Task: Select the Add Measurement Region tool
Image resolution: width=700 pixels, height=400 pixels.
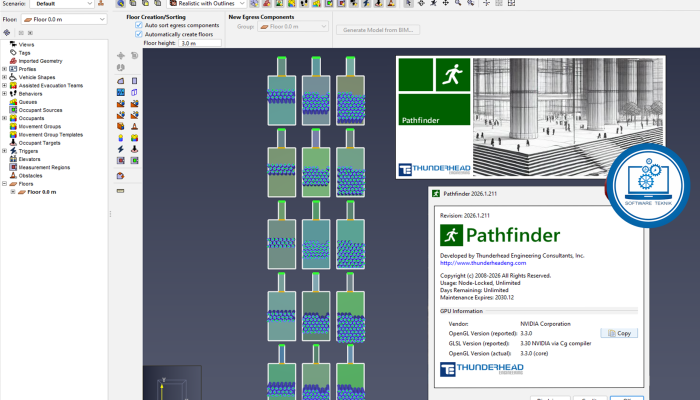Action: pyautogui.click(x=121, y=160)
